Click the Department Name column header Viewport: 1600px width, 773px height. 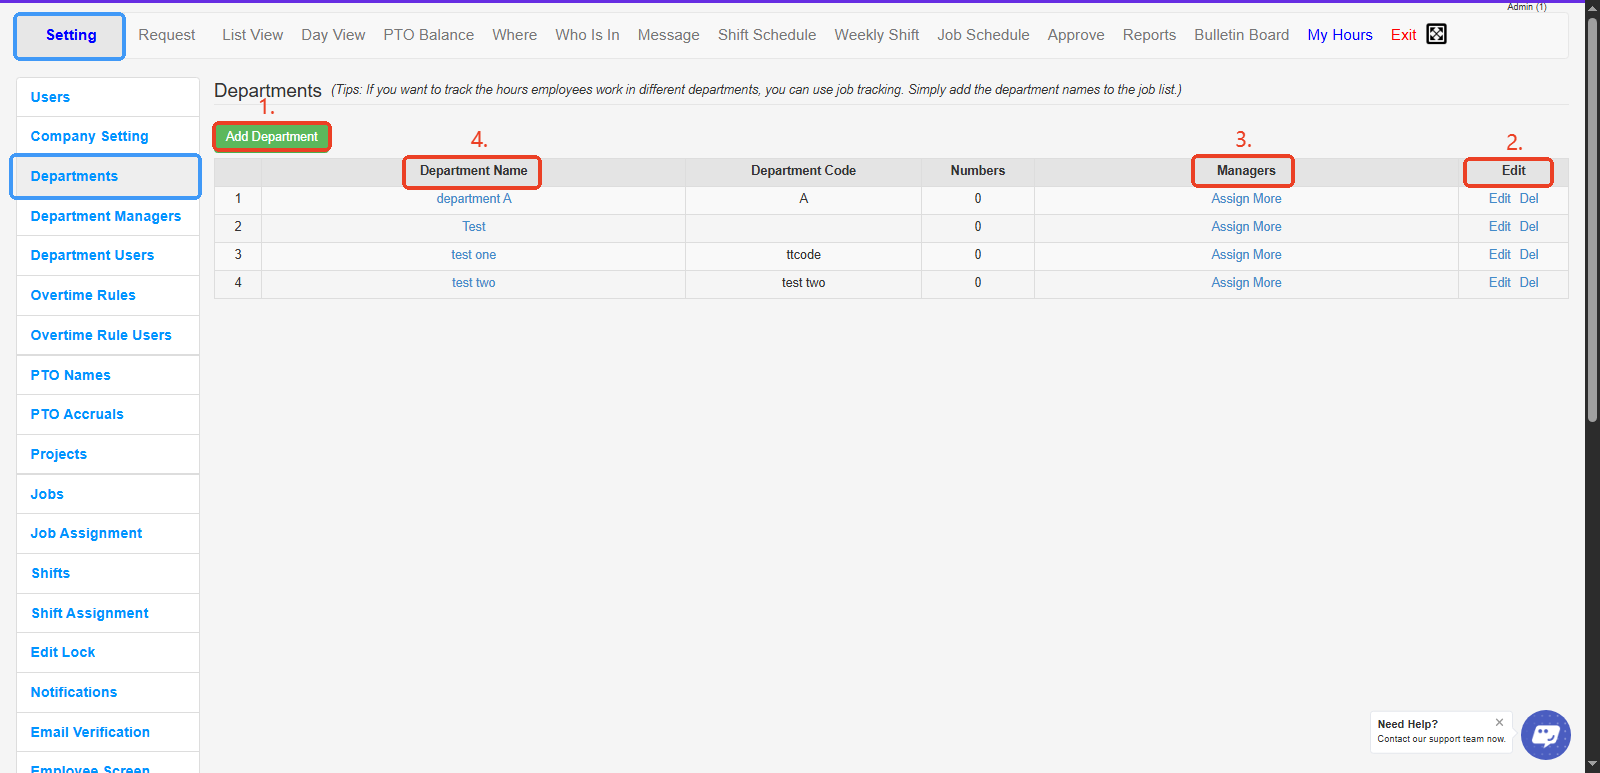click(x=473, y=171)
